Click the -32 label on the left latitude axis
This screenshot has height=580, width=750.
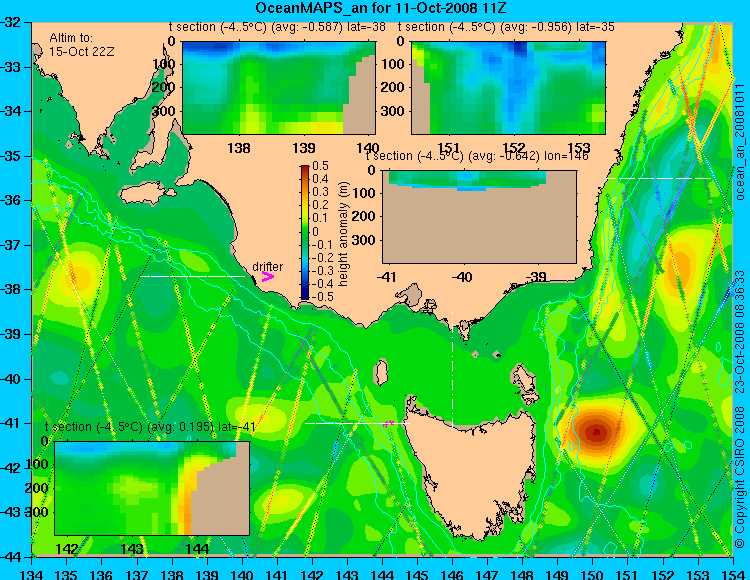click(x=11, y=22)
